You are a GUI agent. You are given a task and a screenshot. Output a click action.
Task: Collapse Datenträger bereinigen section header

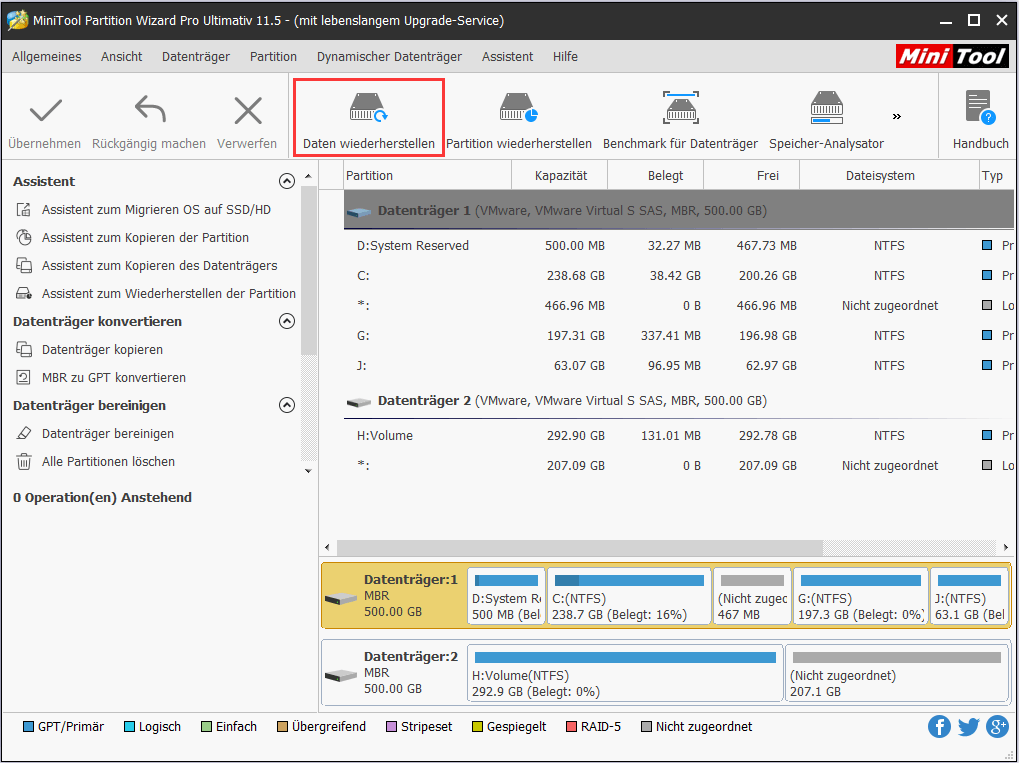tap(287, 405)
